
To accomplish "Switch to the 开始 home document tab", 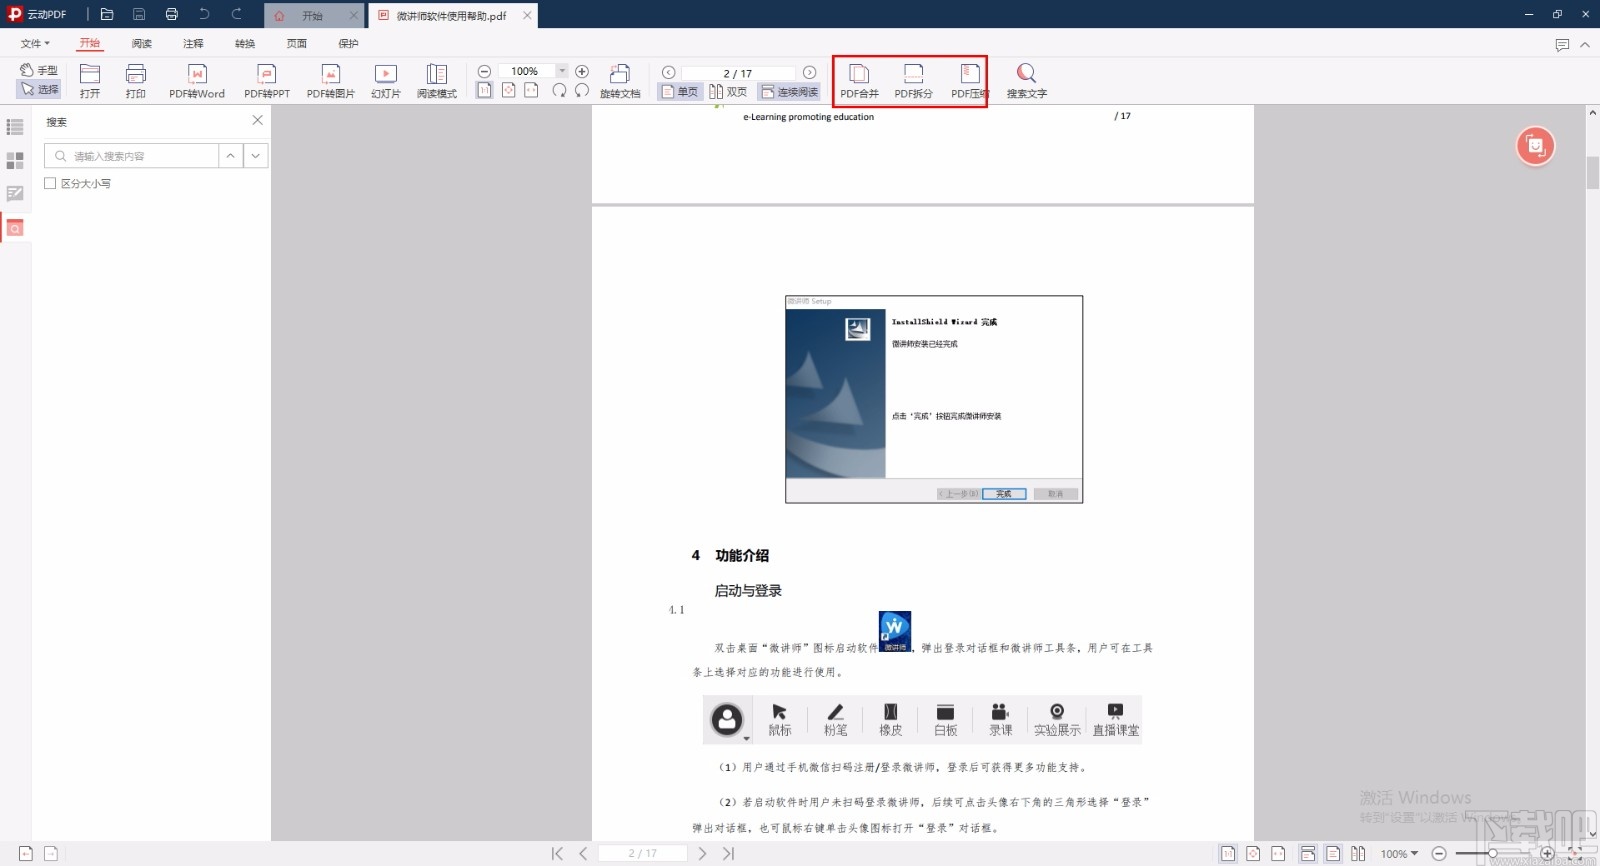I will (312, 16).
